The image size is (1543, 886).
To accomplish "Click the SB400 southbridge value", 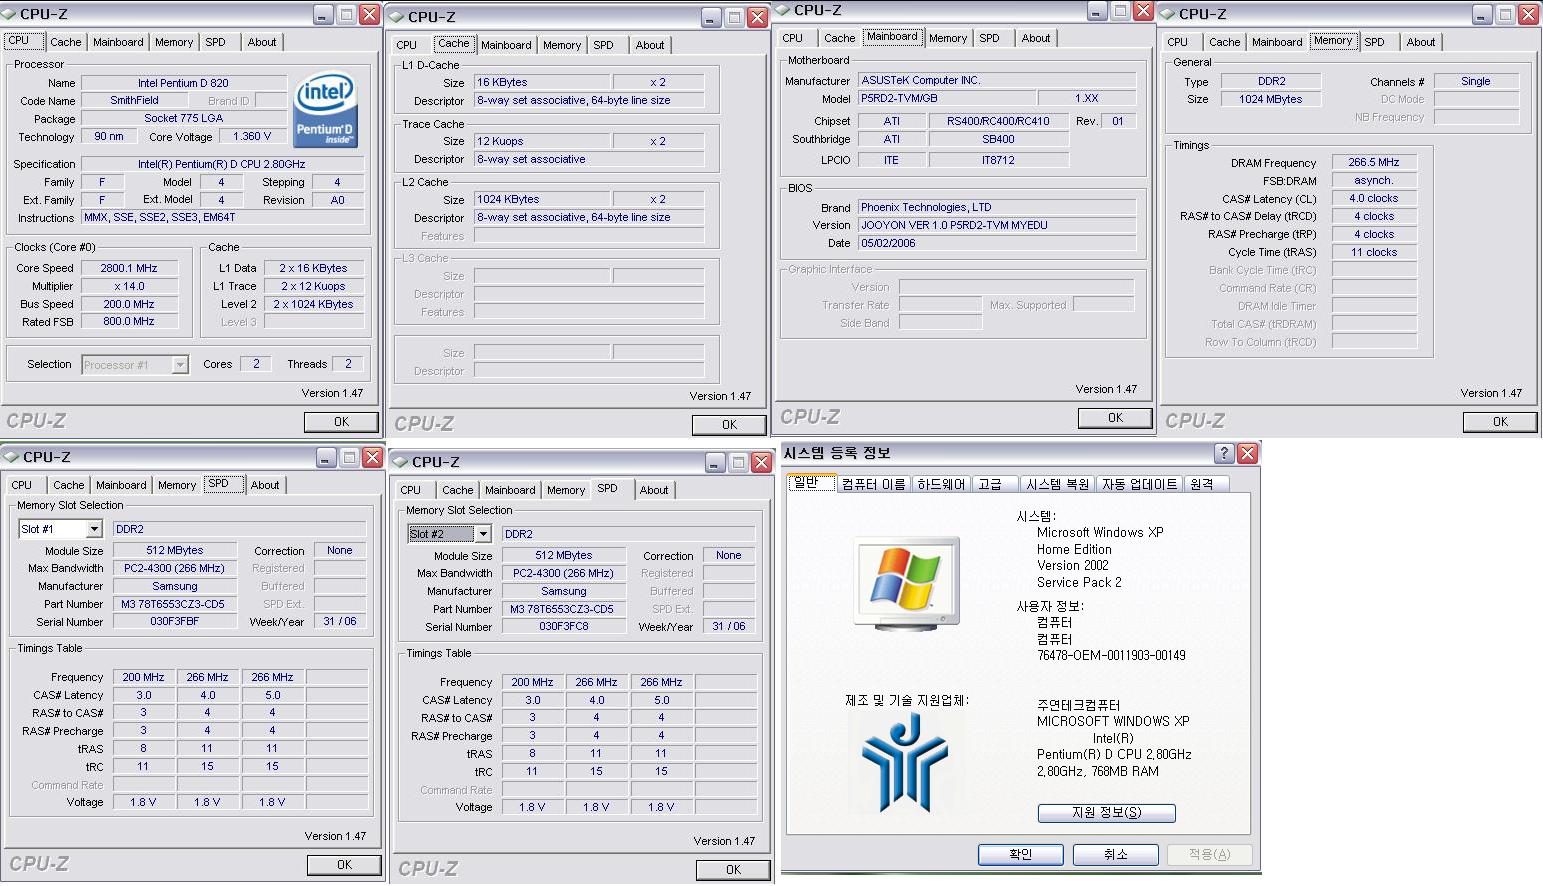I will click(998, 140).
